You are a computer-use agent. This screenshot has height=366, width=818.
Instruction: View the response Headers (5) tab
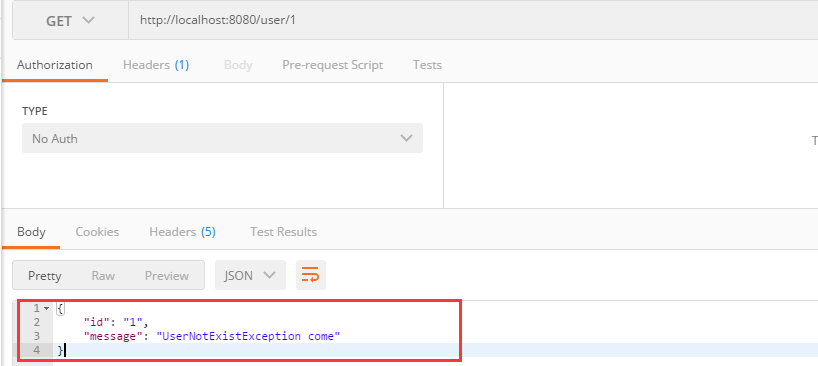(183, 231)
